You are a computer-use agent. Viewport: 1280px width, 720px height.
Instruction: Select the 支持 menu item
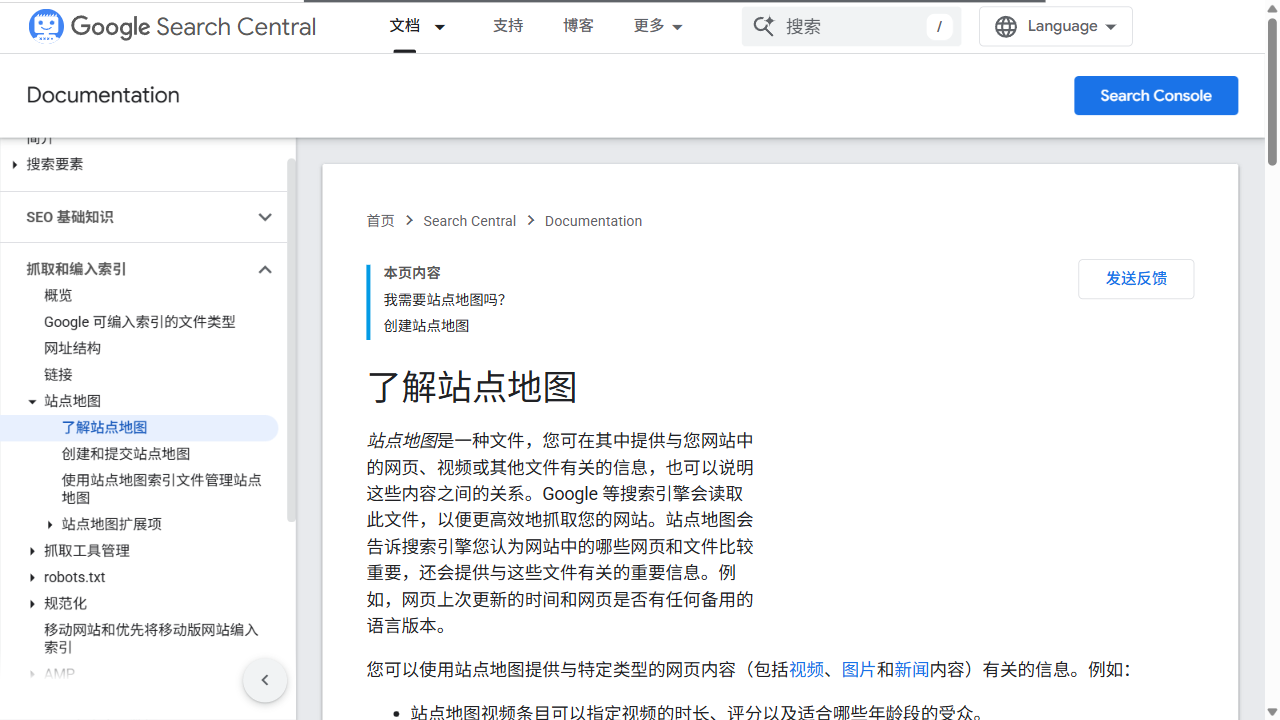(x=508, y=26)
